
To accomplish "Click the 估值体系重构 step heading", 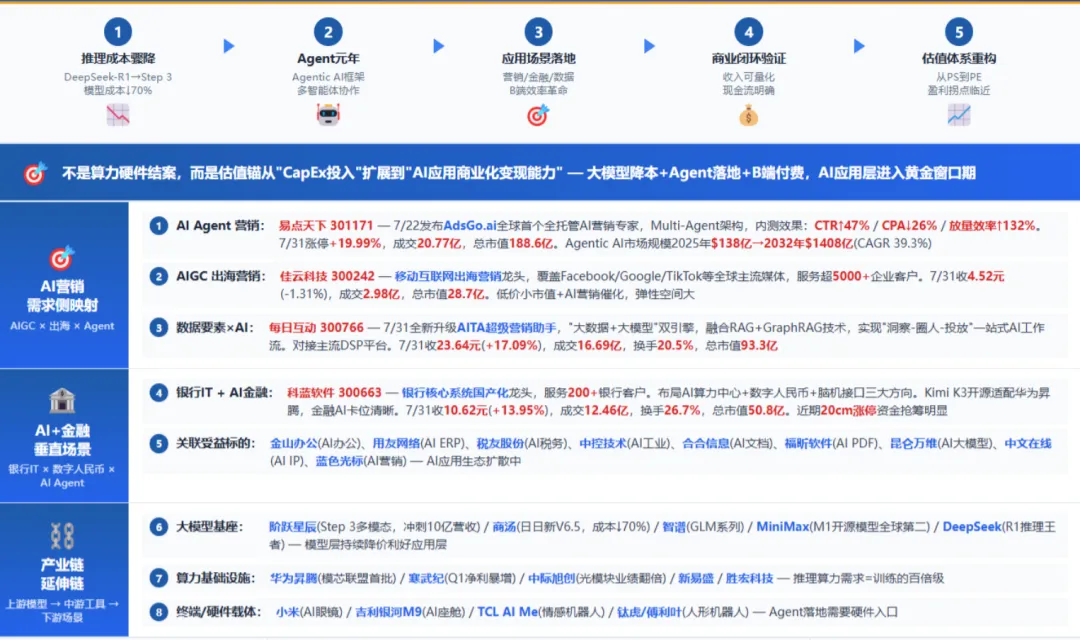I will (x=958, y=59).
